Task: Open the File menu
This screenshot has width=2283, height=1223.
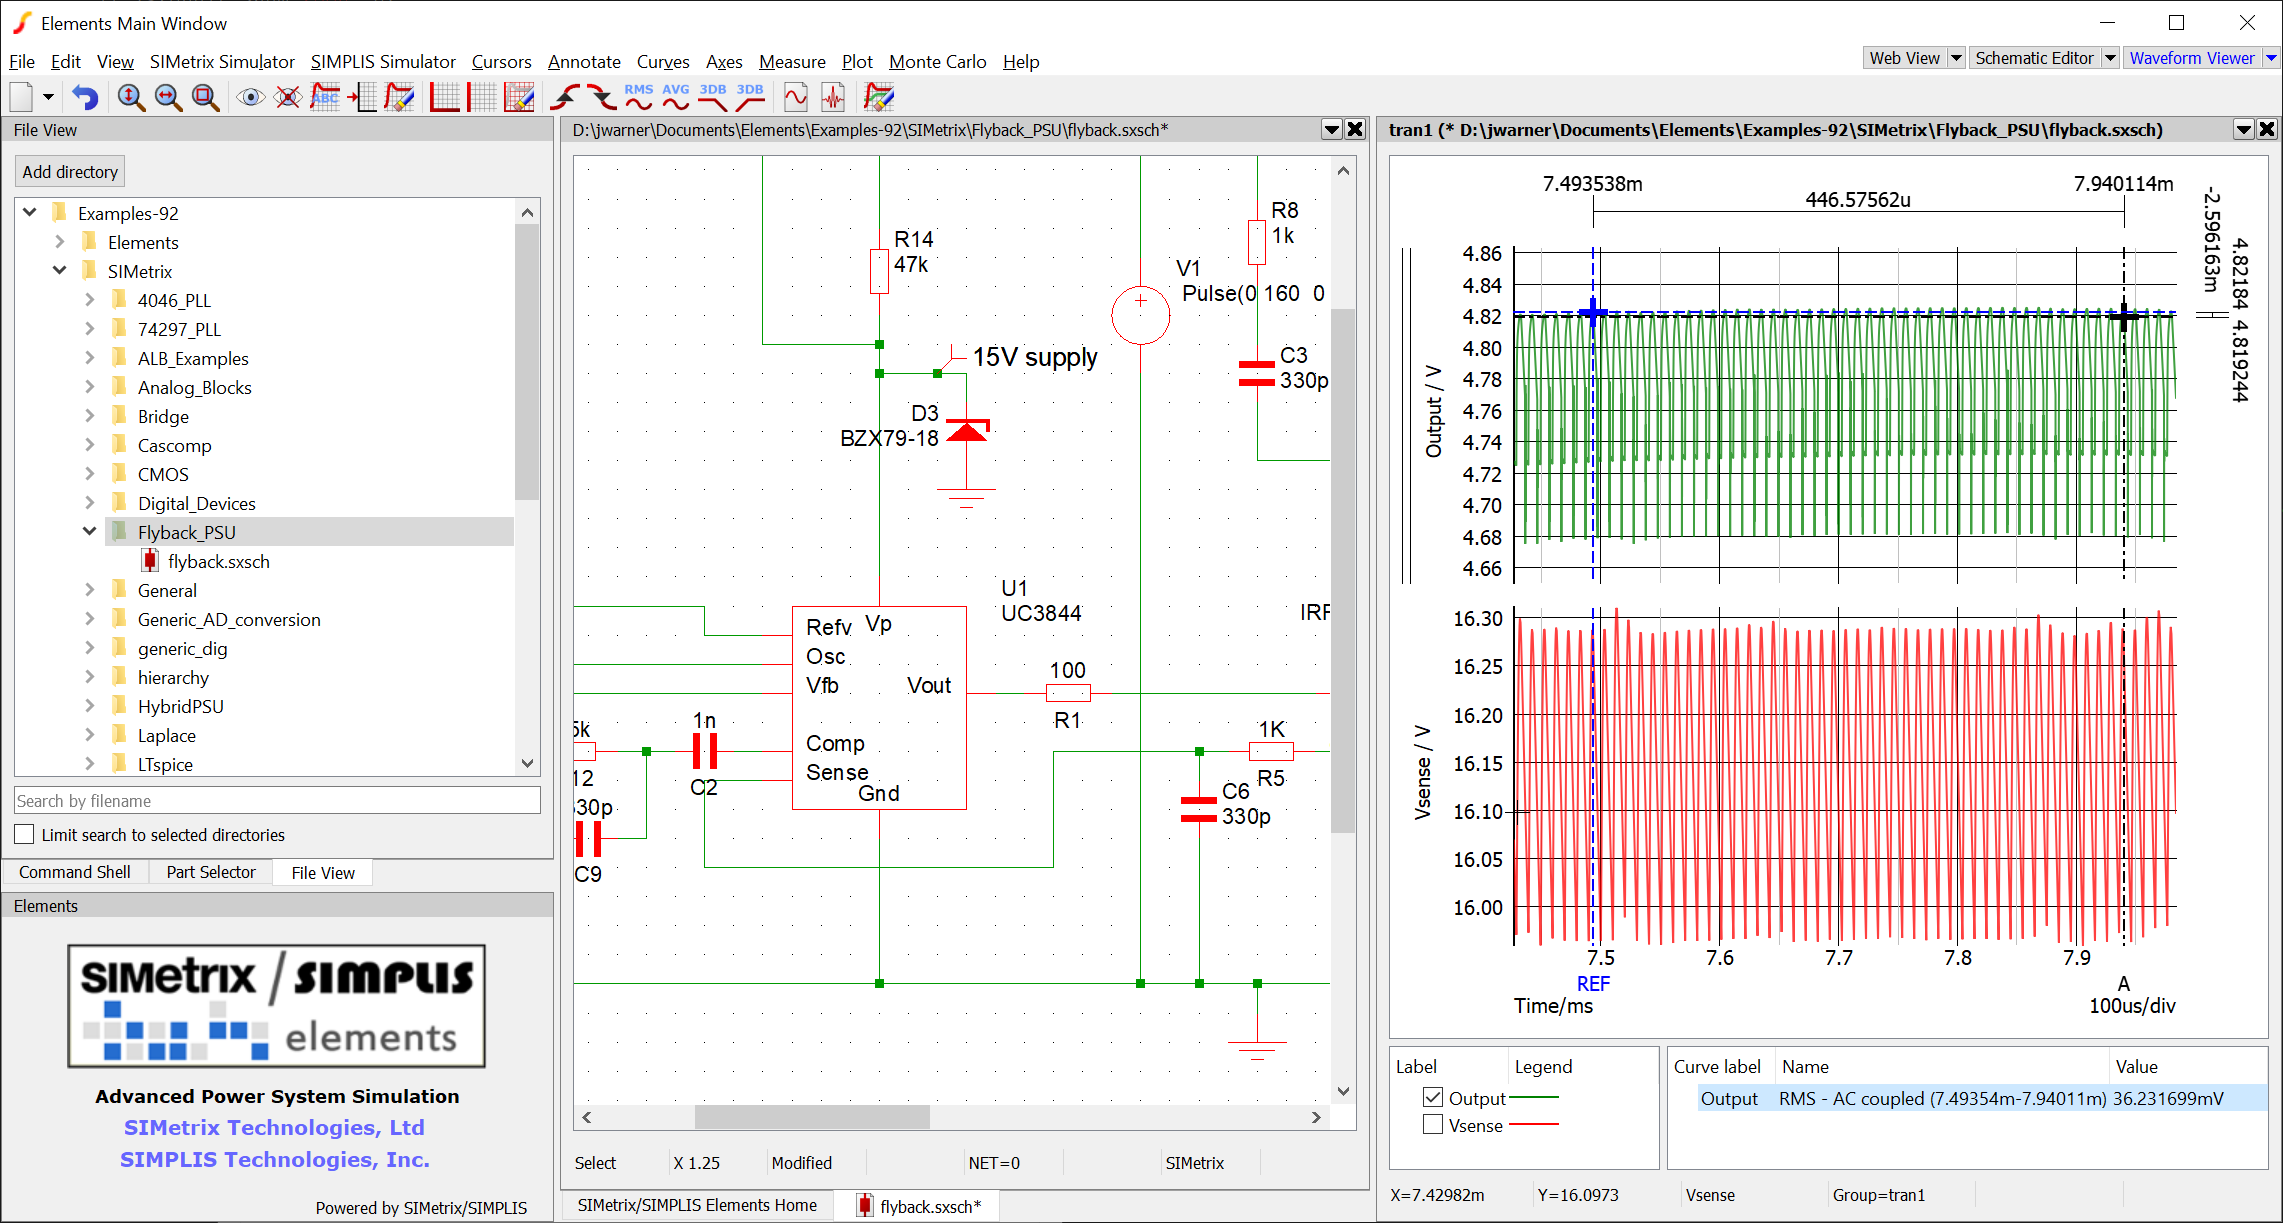Action: tap(21, 62)
